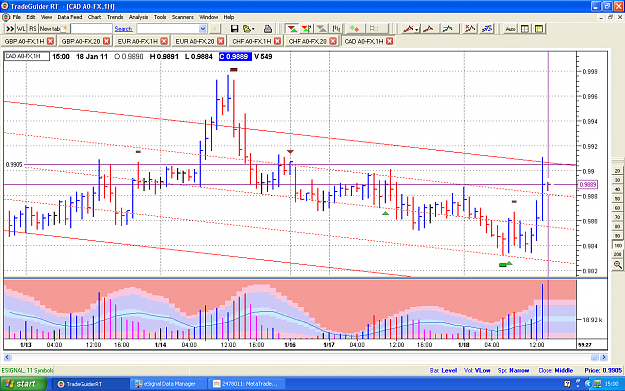Open the Data Feed menu
625x391 pixels.
(70, 17)
